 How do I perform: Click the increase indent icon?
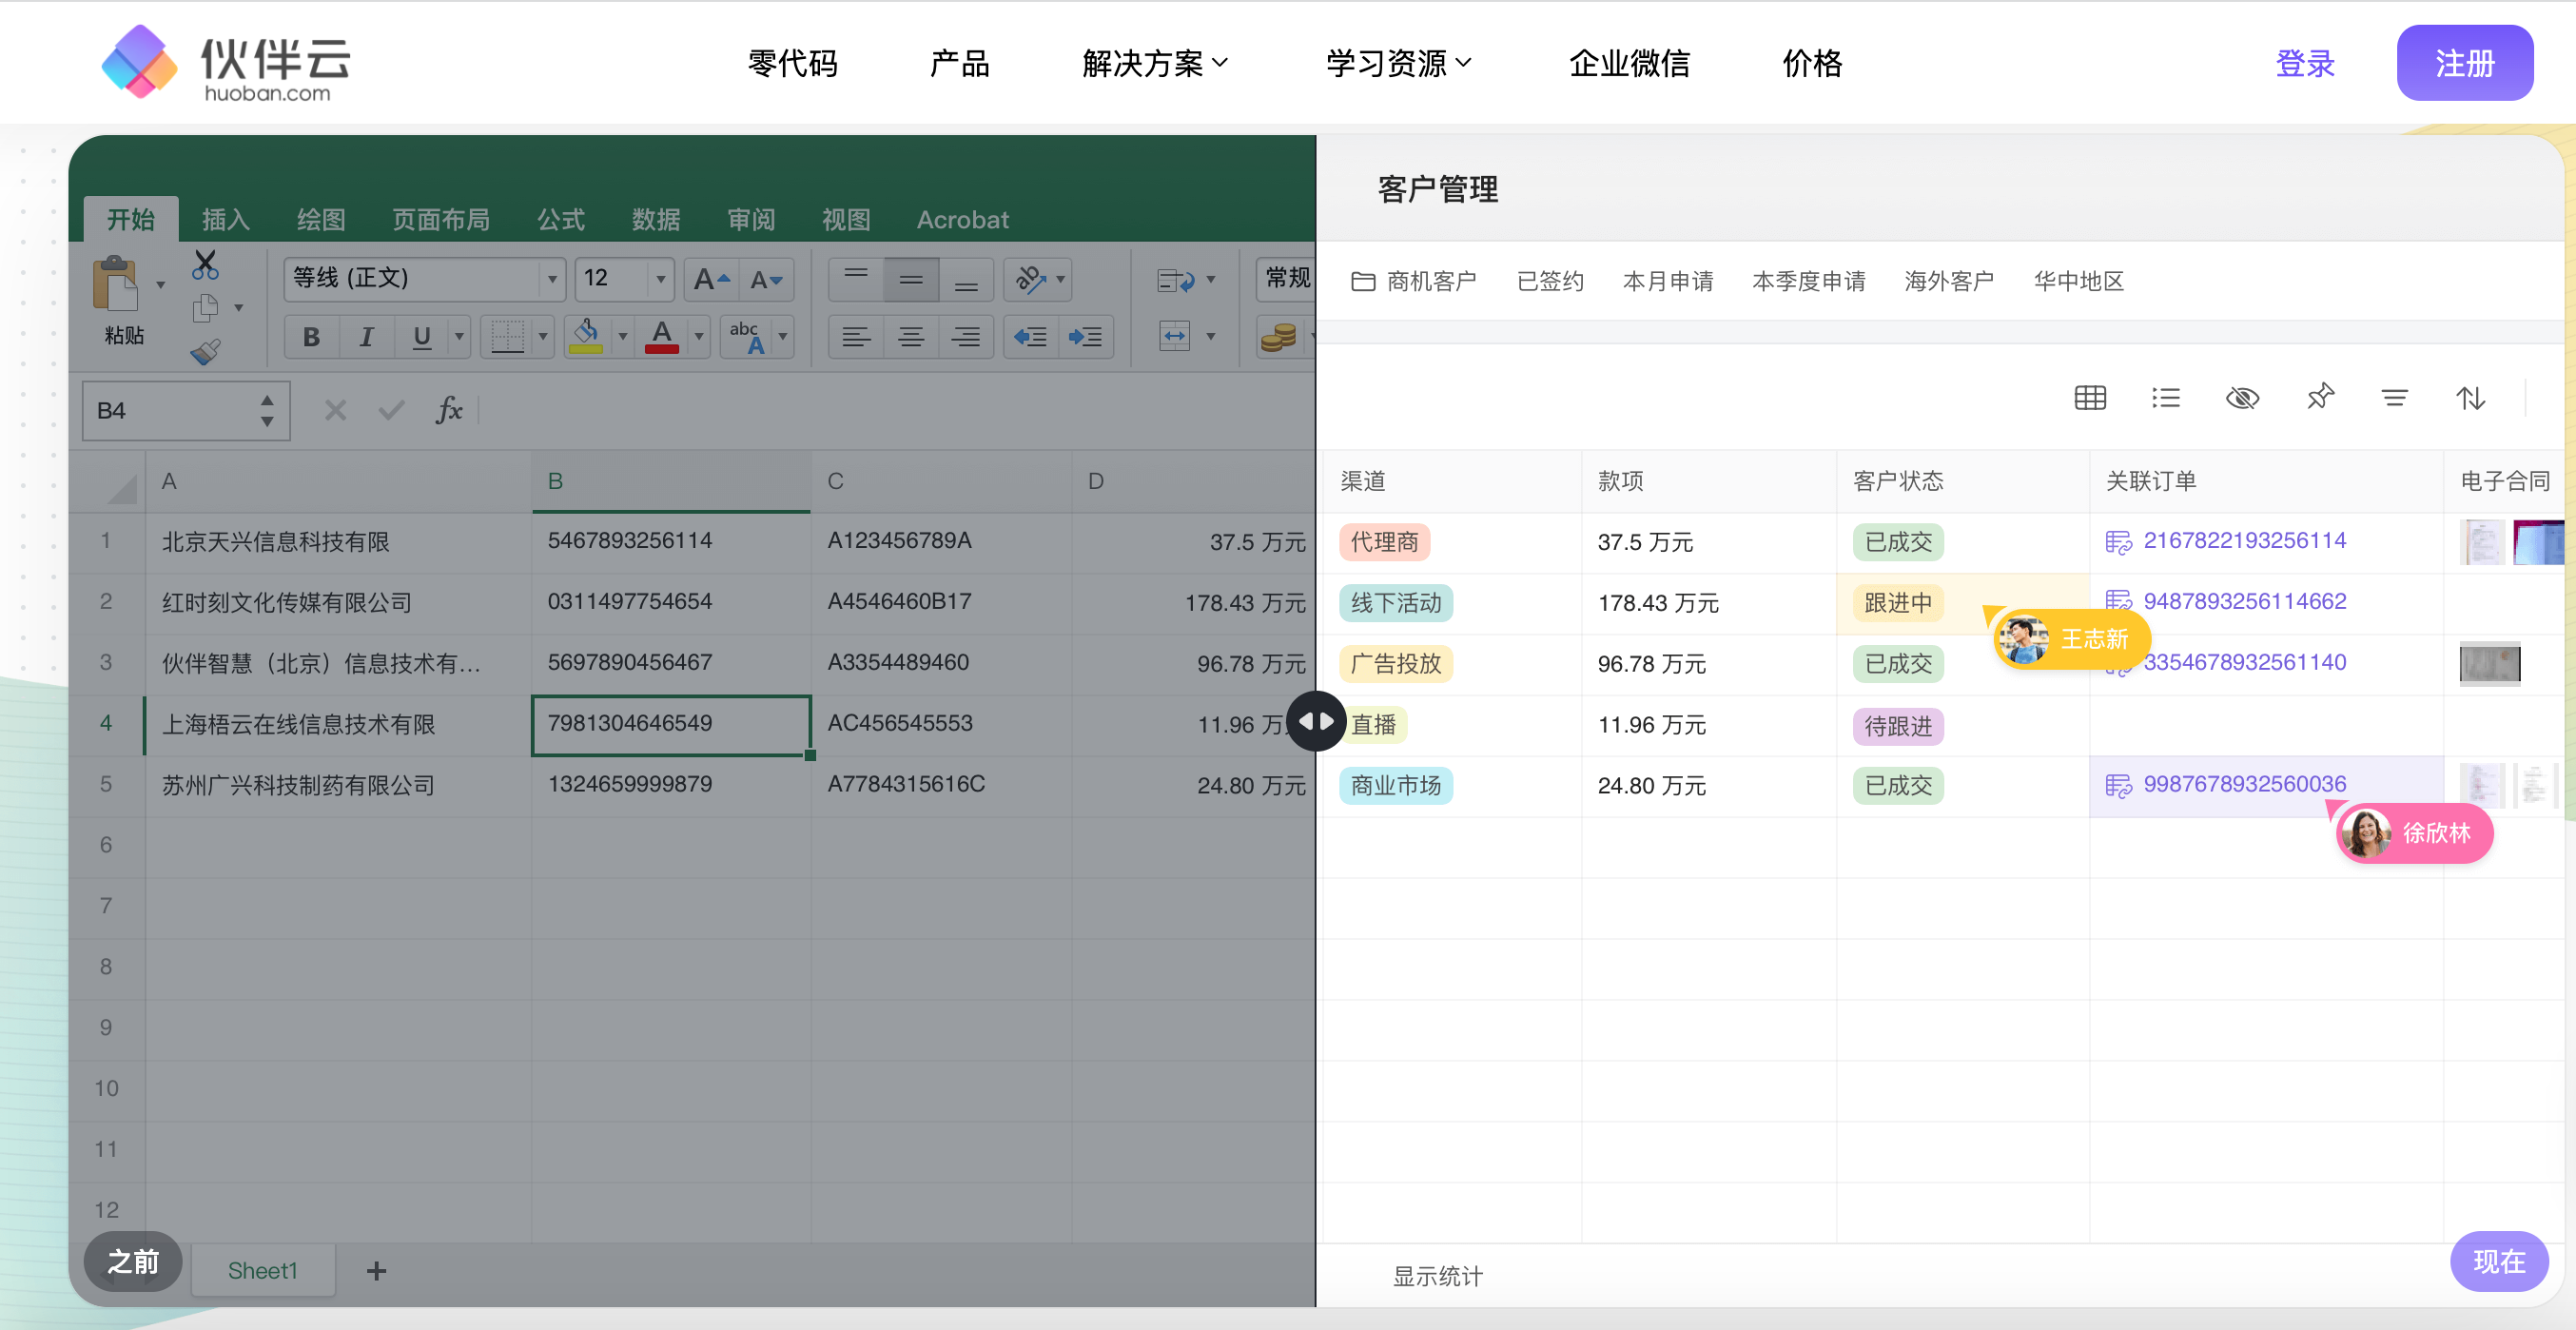tap(1085, 337)
